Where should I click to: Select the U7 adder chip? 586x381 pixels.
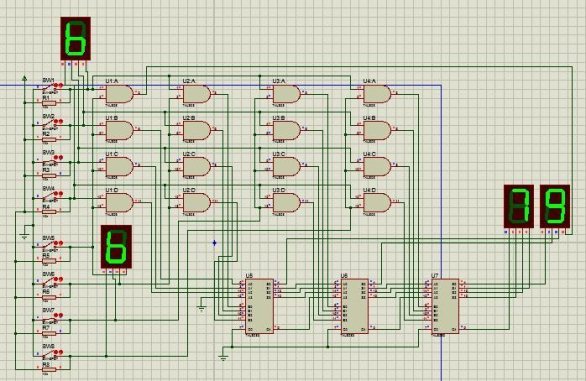point(445,306)
